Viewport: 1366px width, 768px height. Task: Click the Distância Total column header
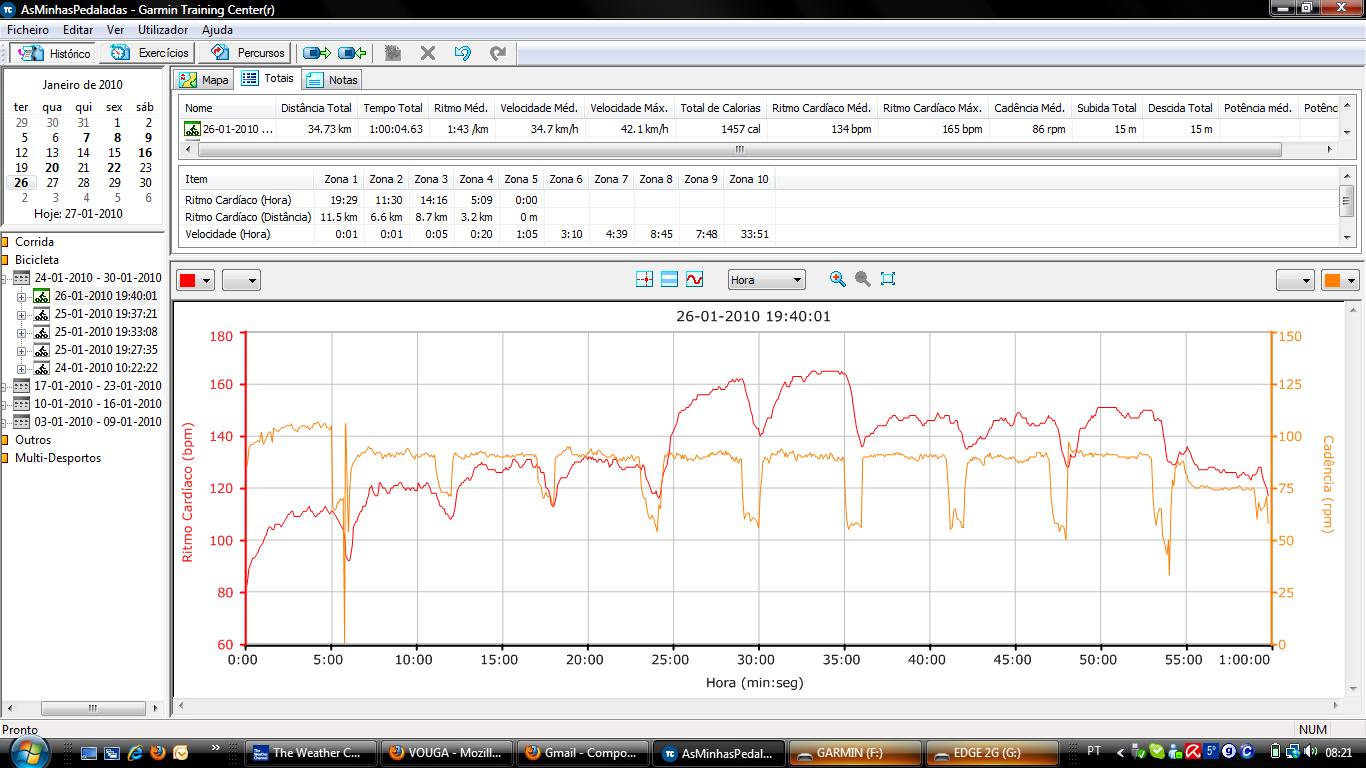315,108
